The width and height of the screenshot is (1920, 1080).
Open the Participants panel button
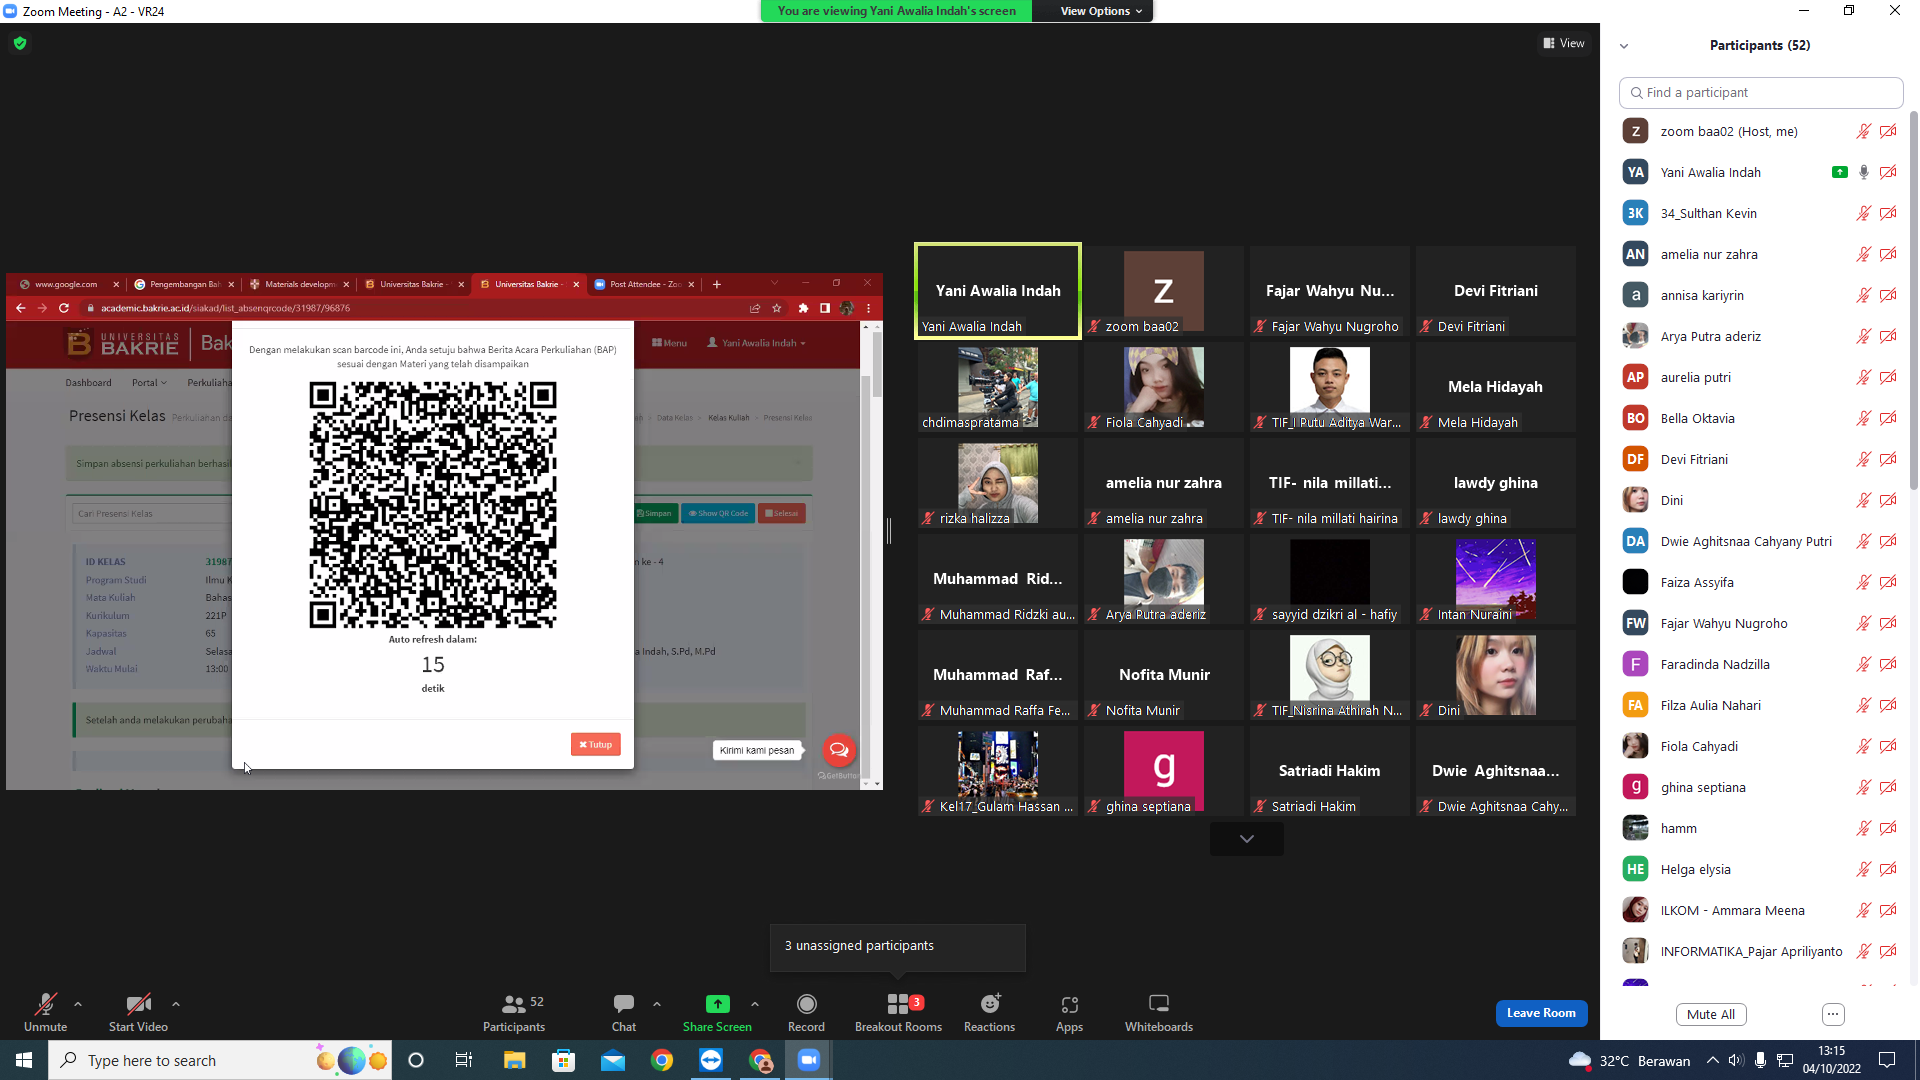click(514, 1012)
